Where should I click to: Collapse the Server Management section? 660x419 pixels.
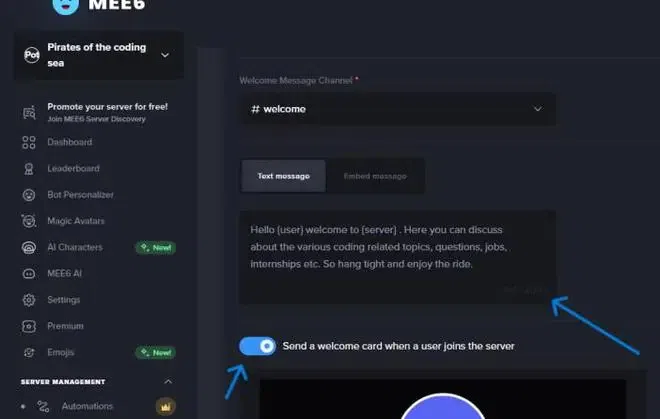168,382
